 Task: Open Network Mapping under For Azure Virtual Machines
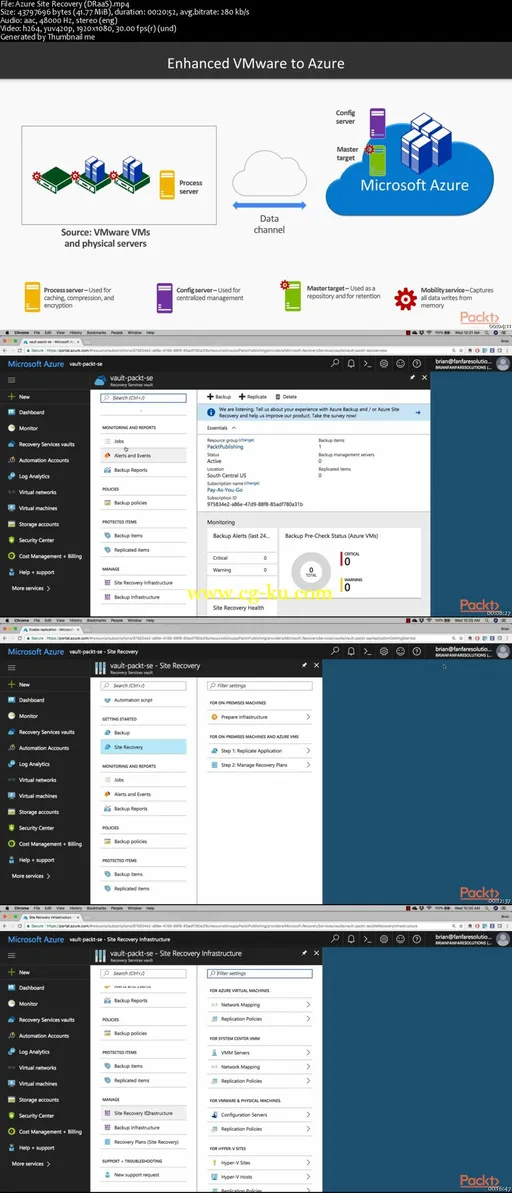259,1004
